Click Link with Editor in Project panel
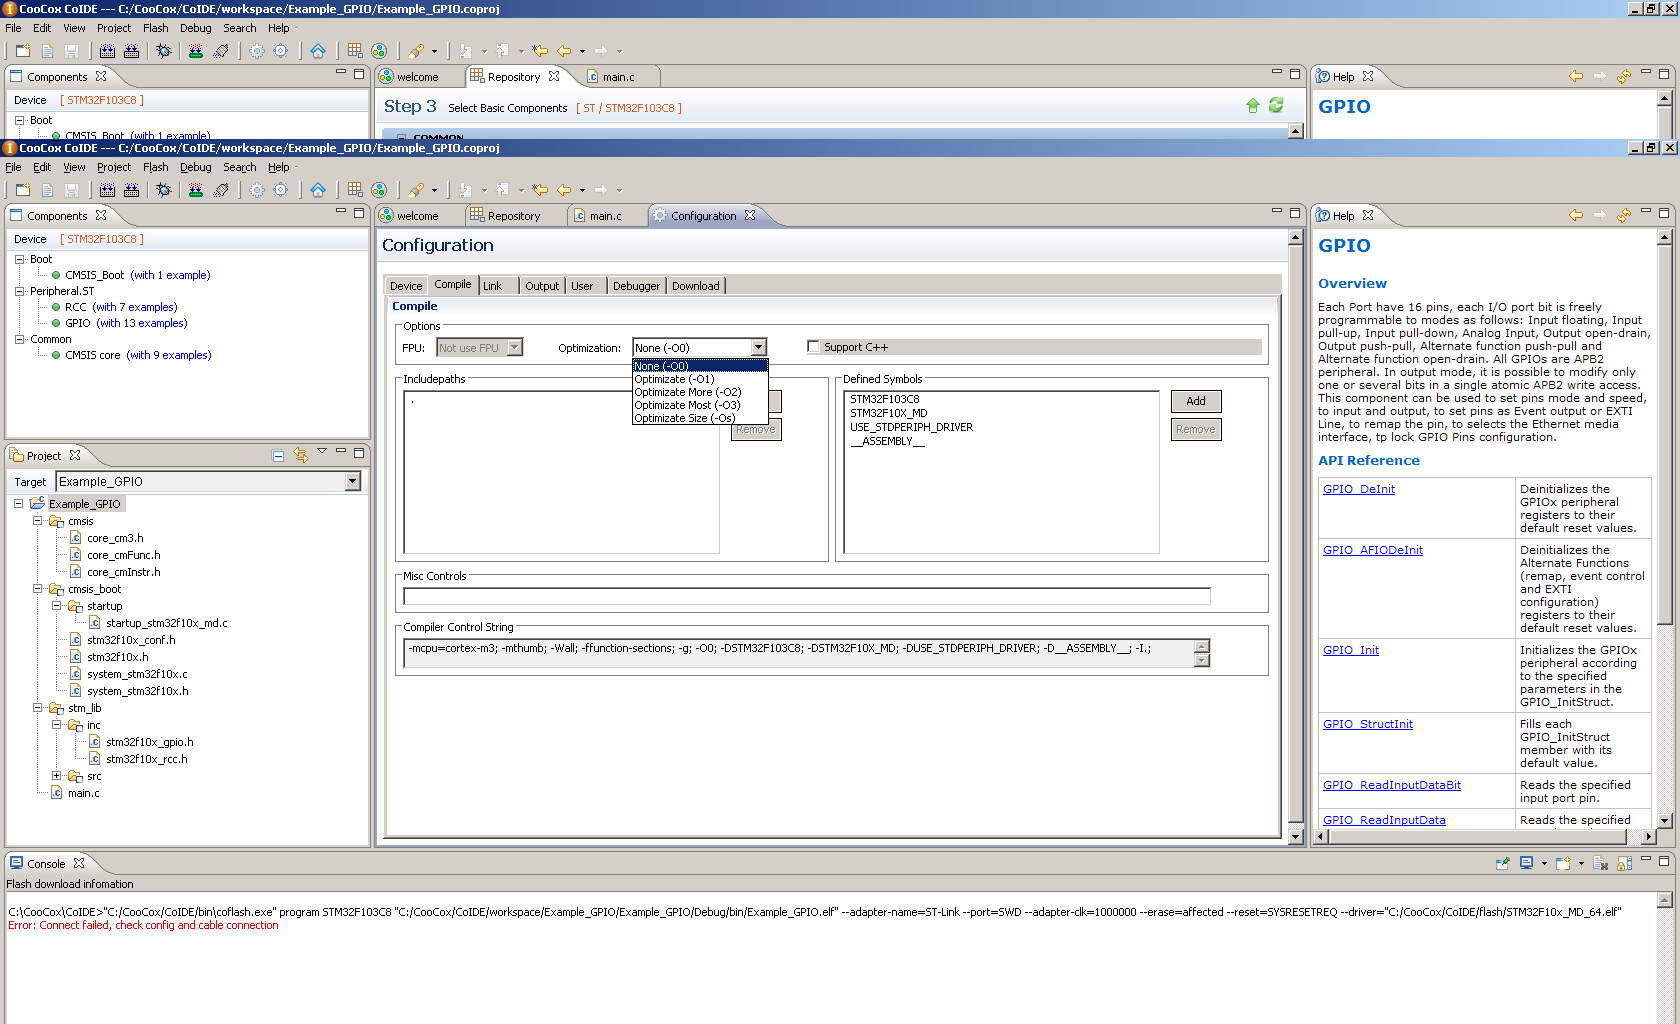This screenshot has height=1024, width=1680. click(x=300, y=456)
